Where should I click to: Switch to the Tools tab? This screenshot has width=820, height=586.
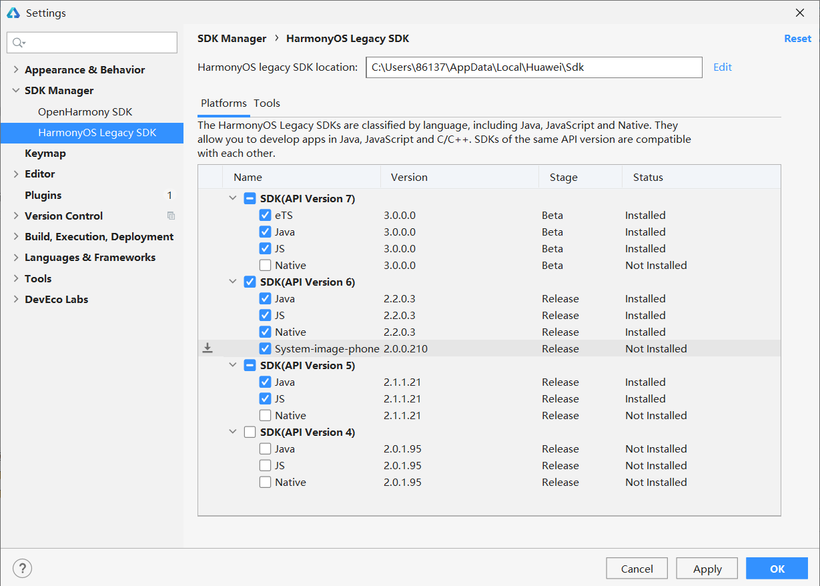click(x=267, y=104)
